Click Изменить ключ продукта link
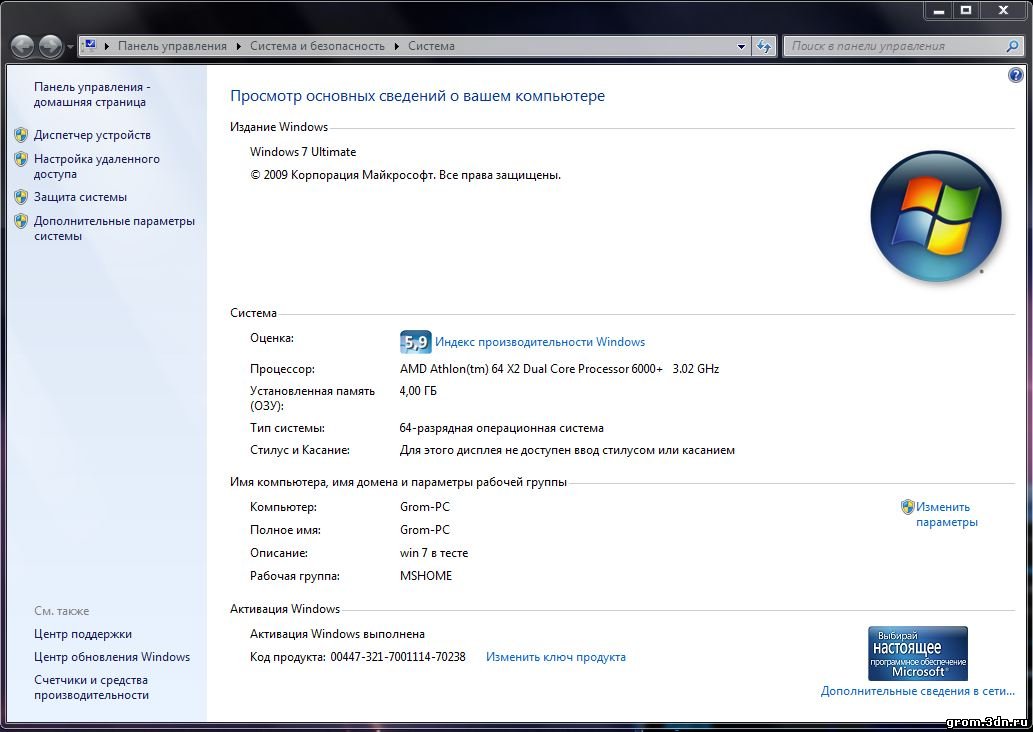This screenshot has width=1033, height=732. click(555, 657)
